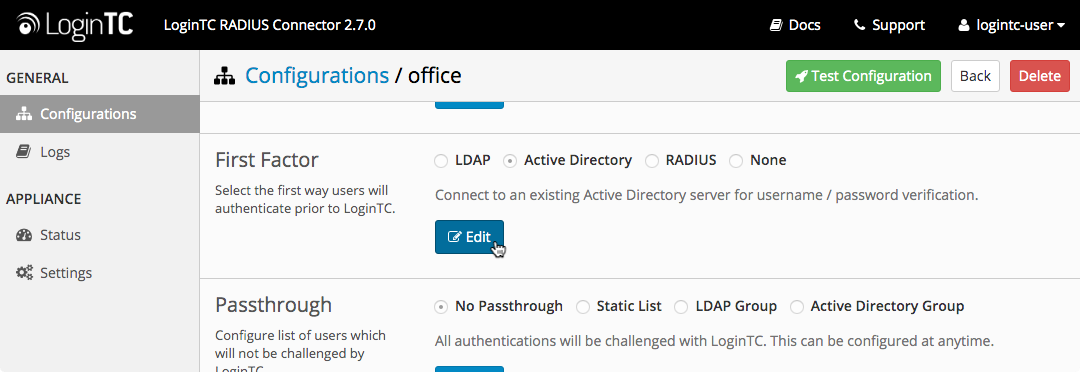Edit the First Factor settings
The width and height of the screenshot is (1080, 372).
coord(469,237)
